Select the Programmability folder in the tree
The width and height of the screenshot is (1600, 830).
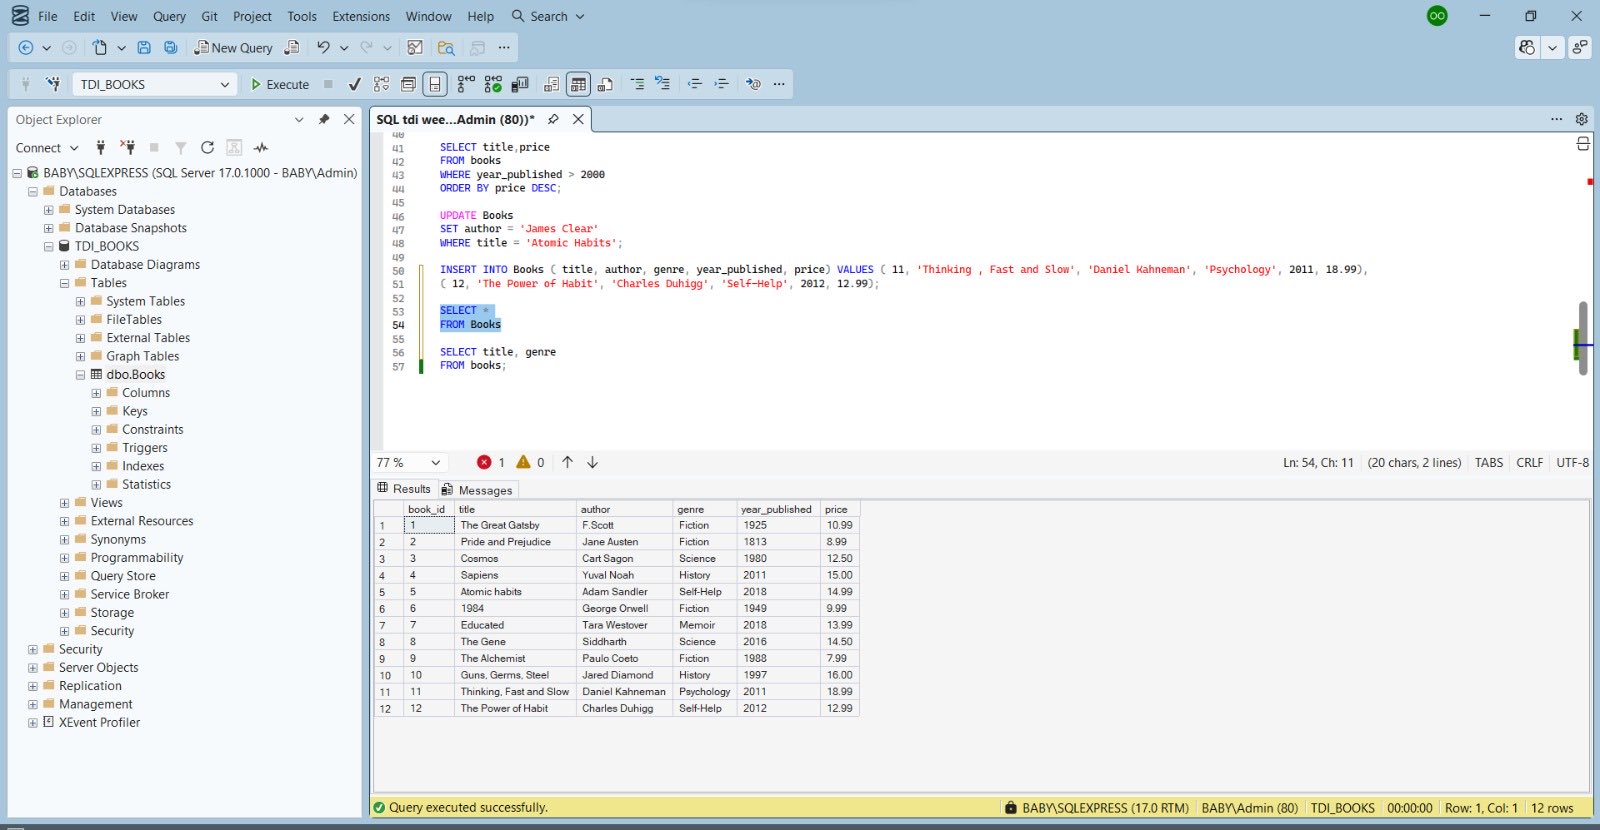pyautogui.click(x=137, y=558)
